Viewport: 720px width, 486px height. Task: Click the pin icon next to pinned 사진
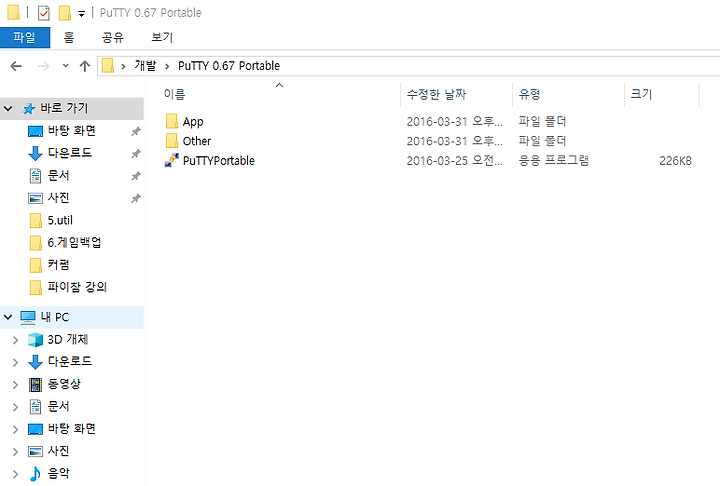(x=135, y=198)
